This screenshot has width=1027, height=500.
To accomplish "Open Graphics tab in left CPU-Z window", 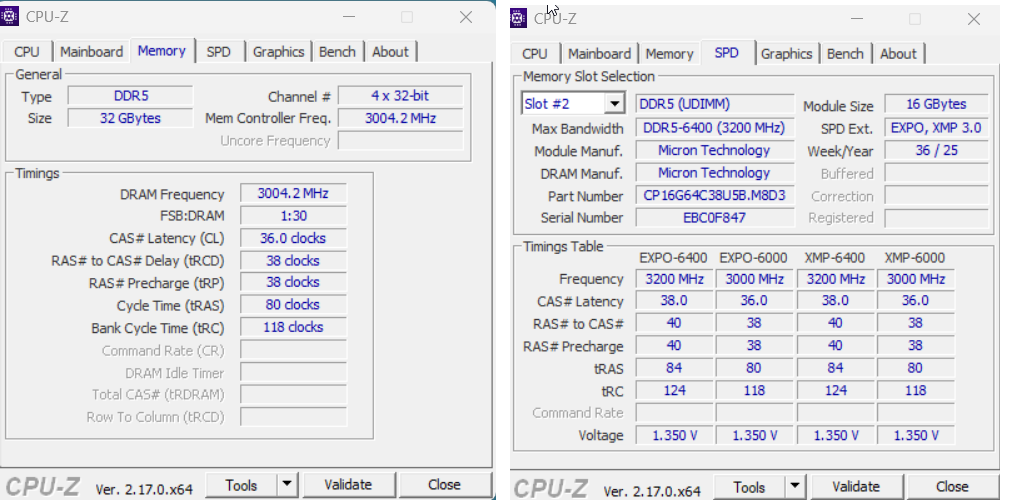I will [x=278, y=52].
